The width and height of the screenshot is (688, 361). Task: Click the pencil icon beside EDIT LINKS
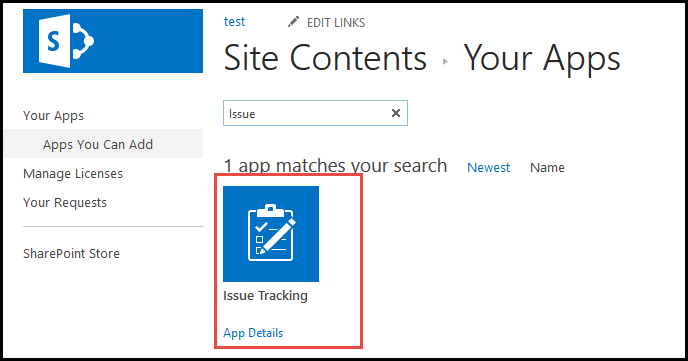(294, 21)
